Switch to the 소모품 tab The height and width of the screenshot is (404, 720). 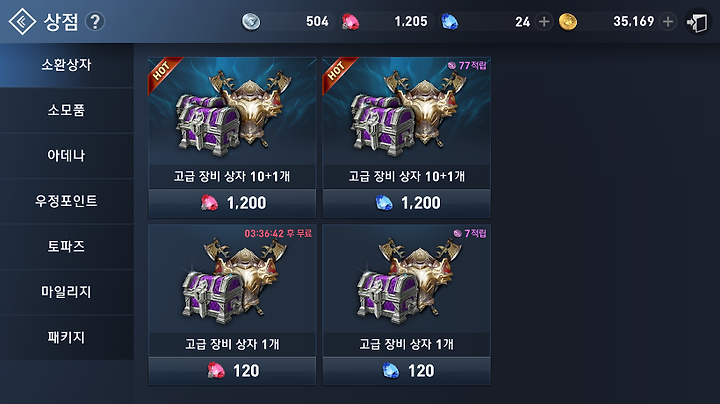pyautogui.click(x=67, y=111)
